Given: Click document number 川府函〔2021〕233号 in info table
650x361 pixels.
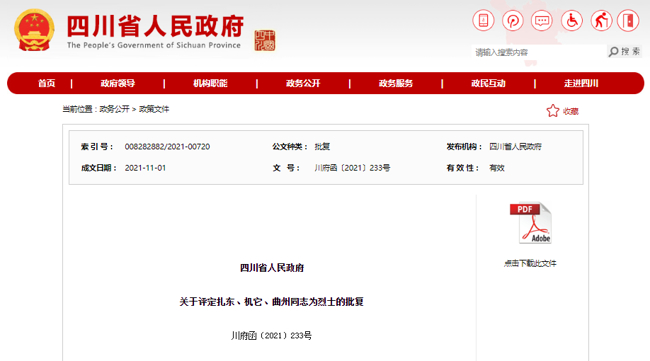Looking at the screenshot, I should click(x=352, y=168).
